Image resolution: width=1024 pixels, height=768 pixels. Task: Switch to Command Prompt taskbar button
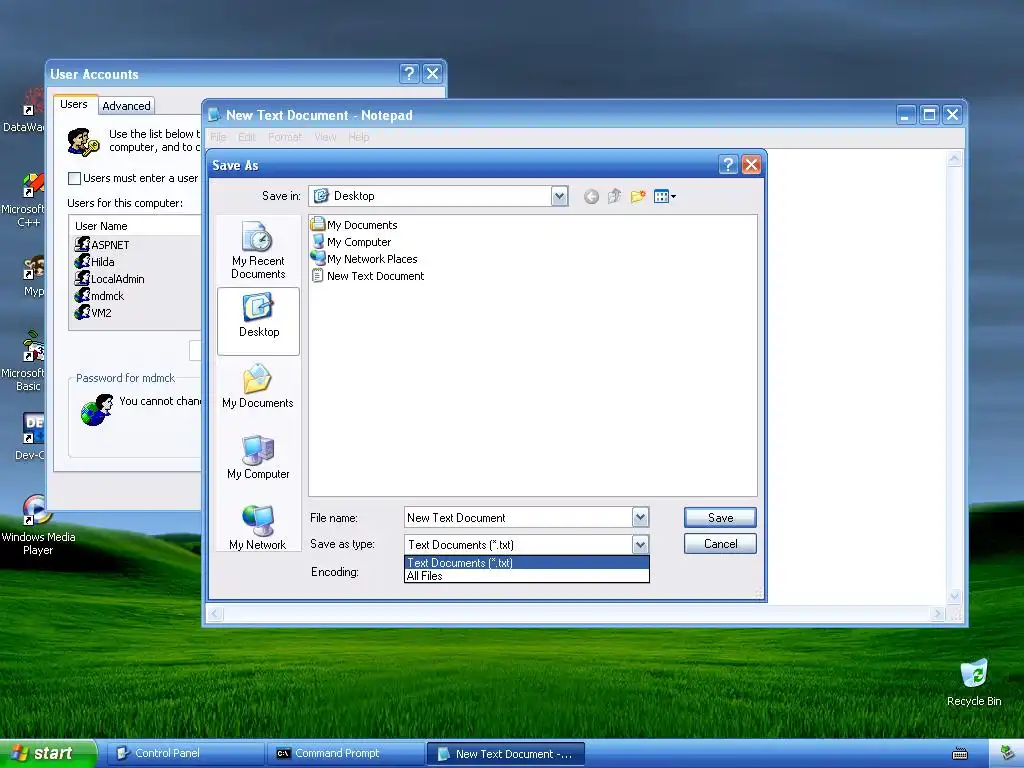346,754
